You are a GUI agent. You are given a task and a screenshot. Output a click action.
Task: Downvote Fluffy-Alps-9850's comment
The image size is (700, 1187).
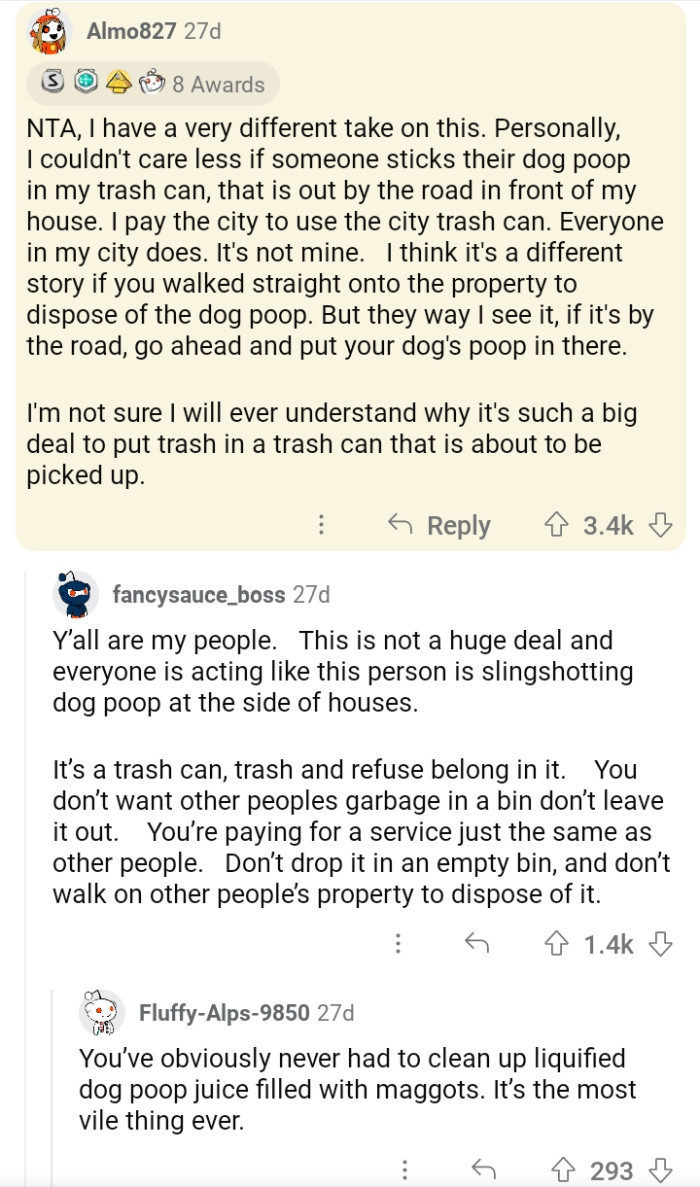[661, 1170]
